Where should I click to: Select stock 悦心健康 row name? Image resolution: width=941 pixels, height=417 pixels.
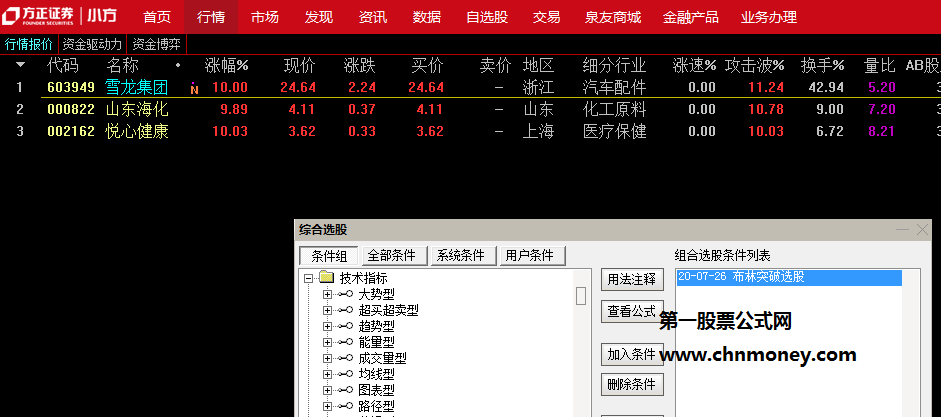(x=136, y=131)
